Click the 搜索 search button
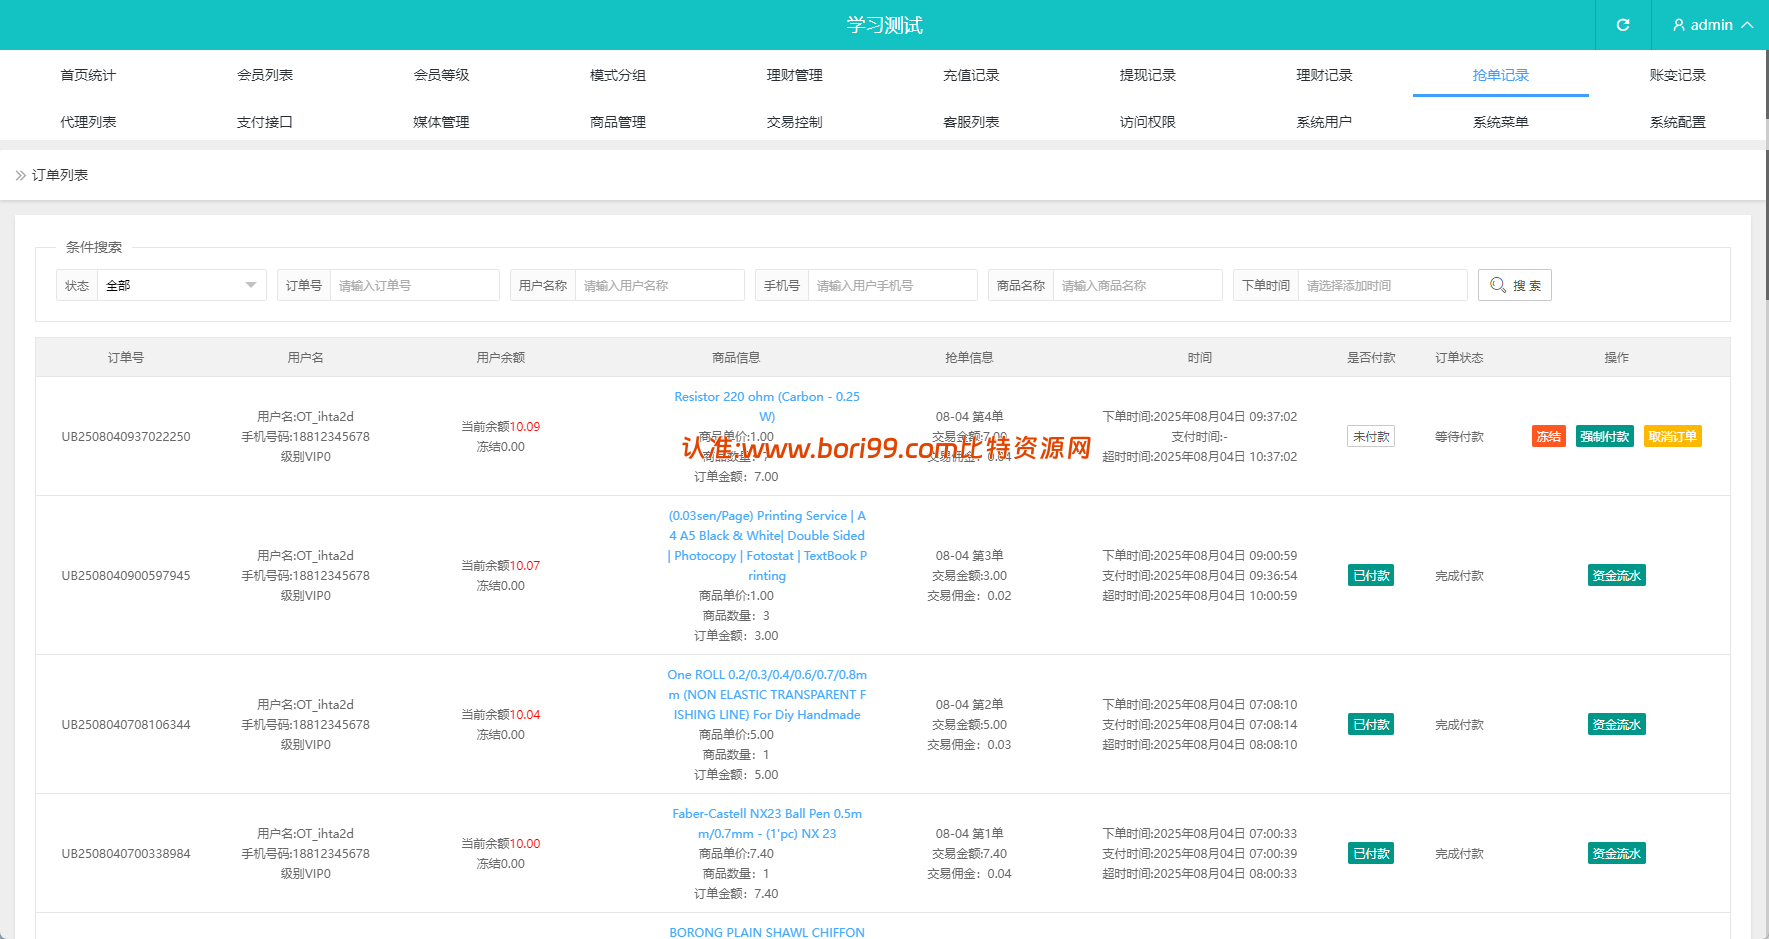 1515,285
